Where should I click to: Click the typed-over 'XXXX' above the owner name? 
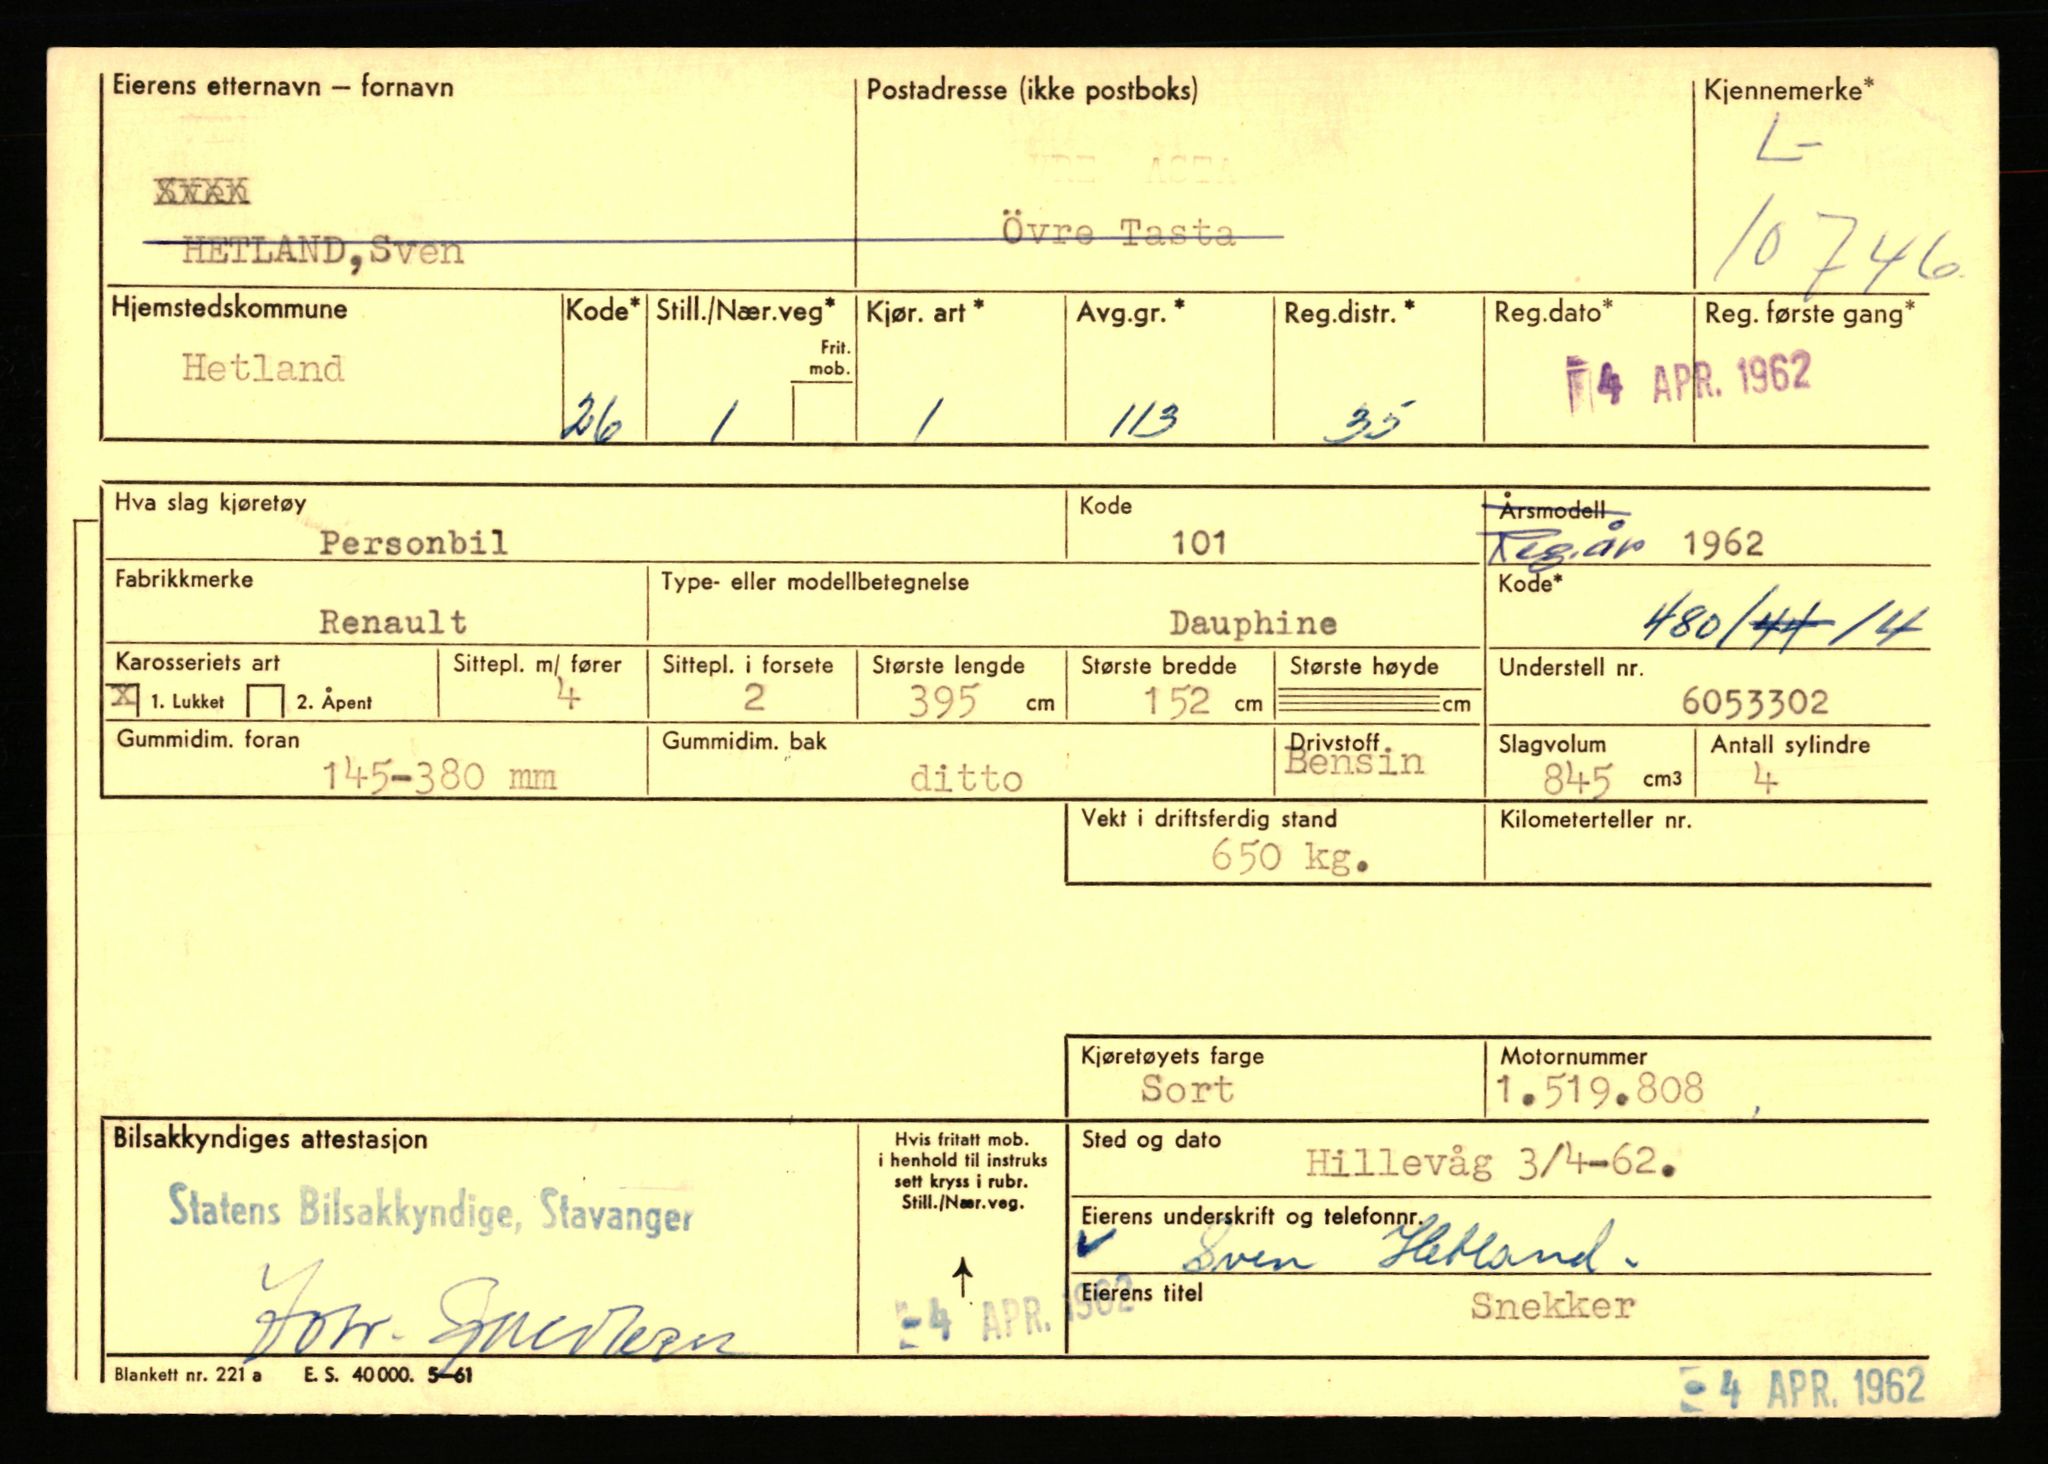pos(202,191)
